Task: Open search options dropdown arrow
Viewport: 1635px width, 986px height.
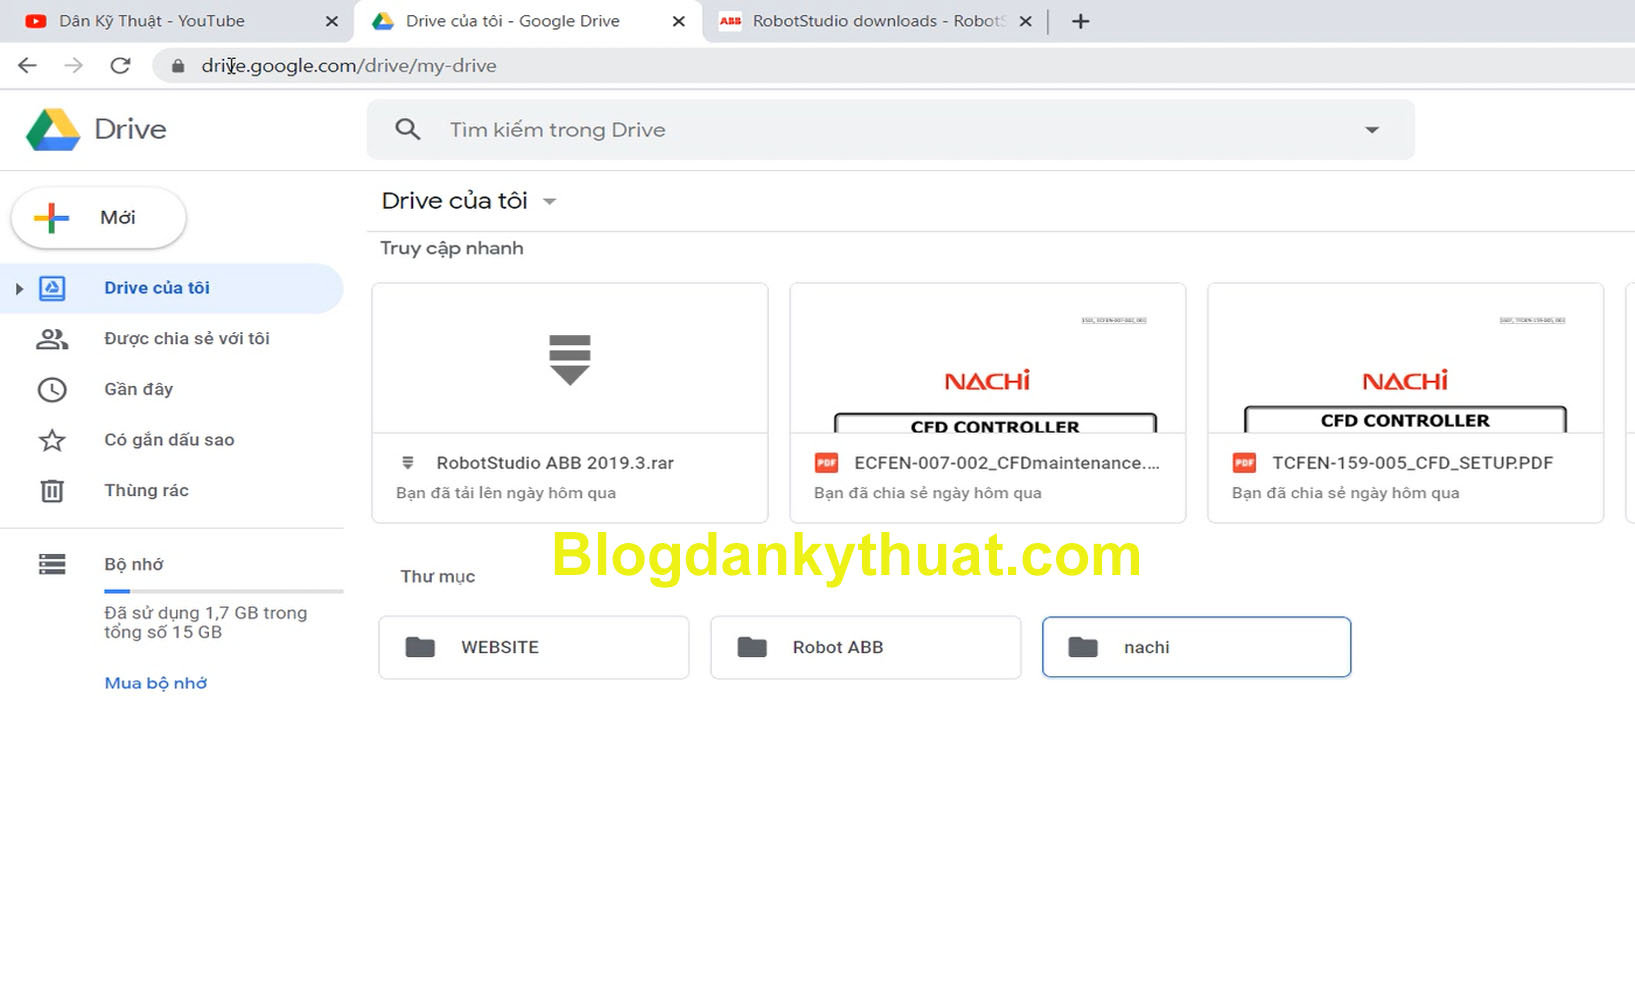Action: [1372, 130]
